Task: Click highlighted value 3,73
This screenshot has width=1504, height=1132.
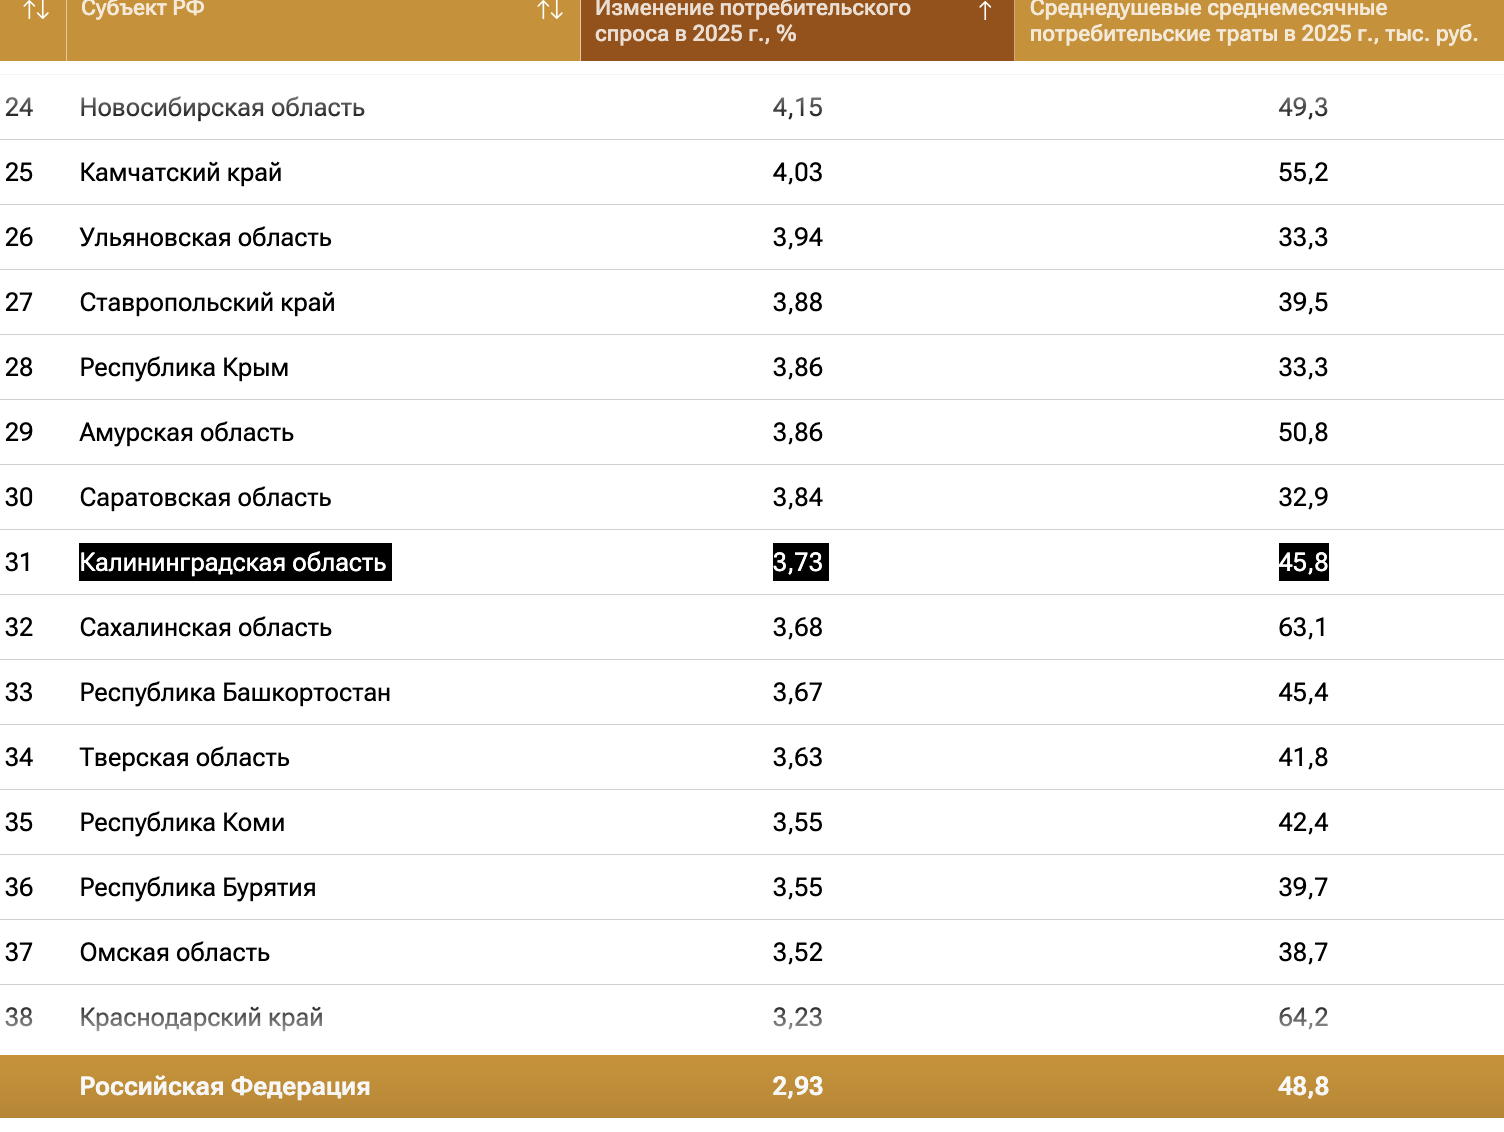Action: click(x=798, y=562)
